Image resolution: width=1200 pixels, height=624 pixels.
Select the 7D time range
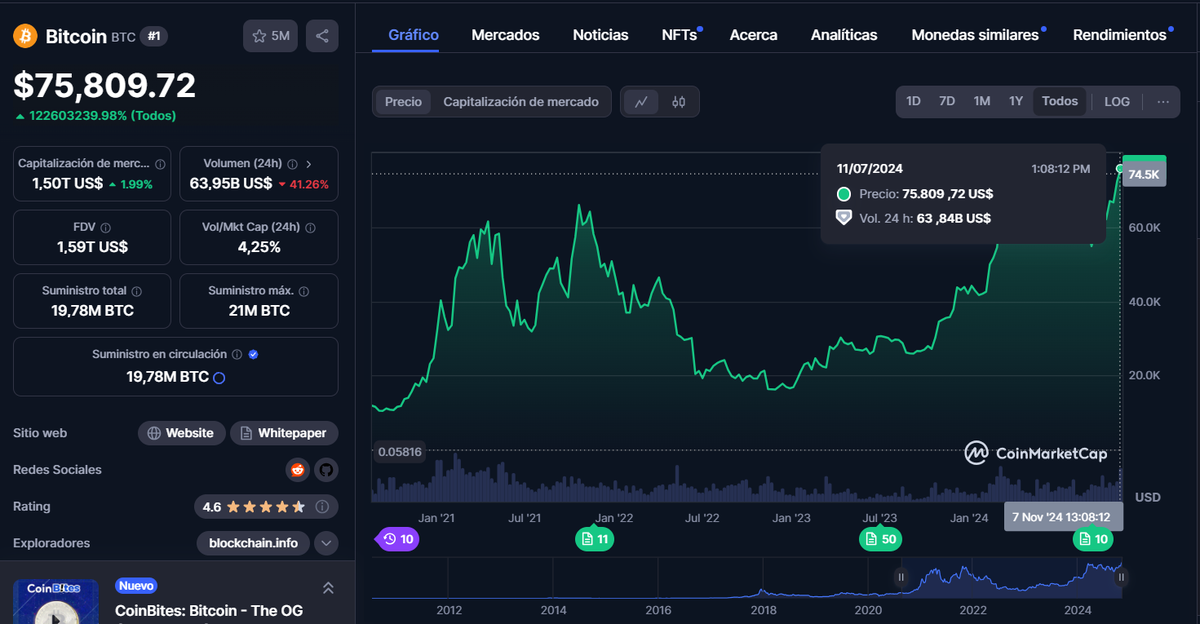(947, 101)
